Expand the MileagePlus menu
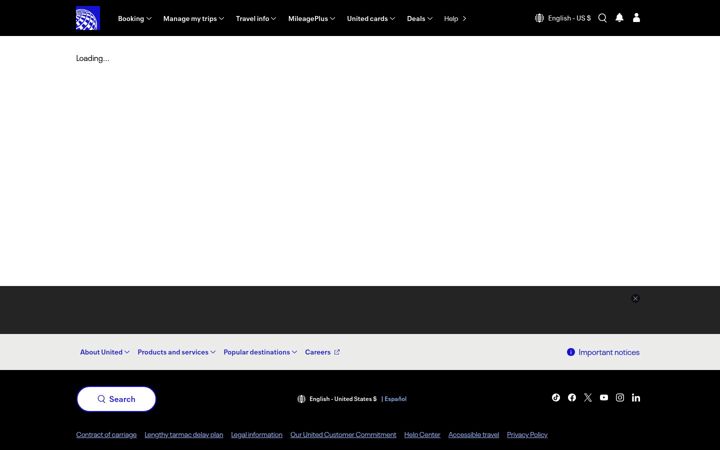This screenshot has height=450, width=720. point(311,18)
